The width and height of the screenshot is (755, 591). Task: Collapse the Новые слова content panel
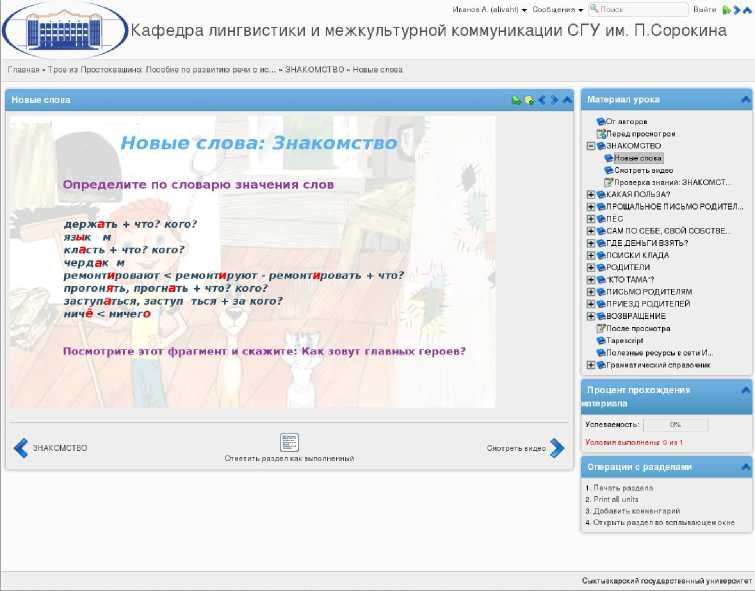(567, 100)
